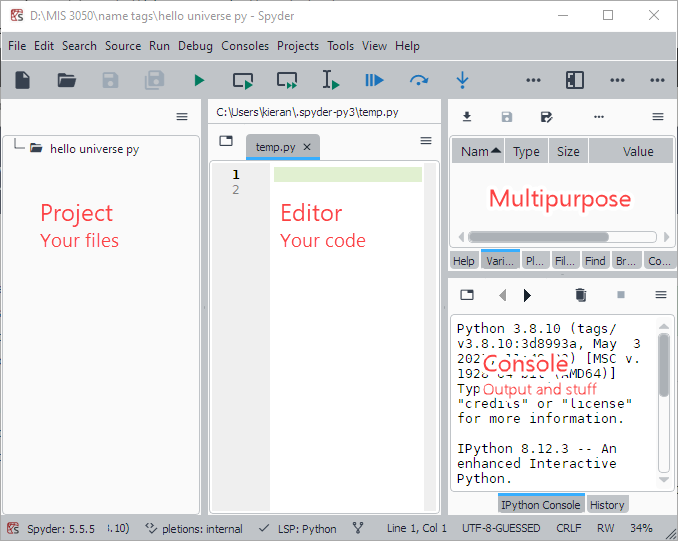Start debugging file with blue icon
Image resolution: width=678 pixels, height=541 pixels.
pos(374,80)
